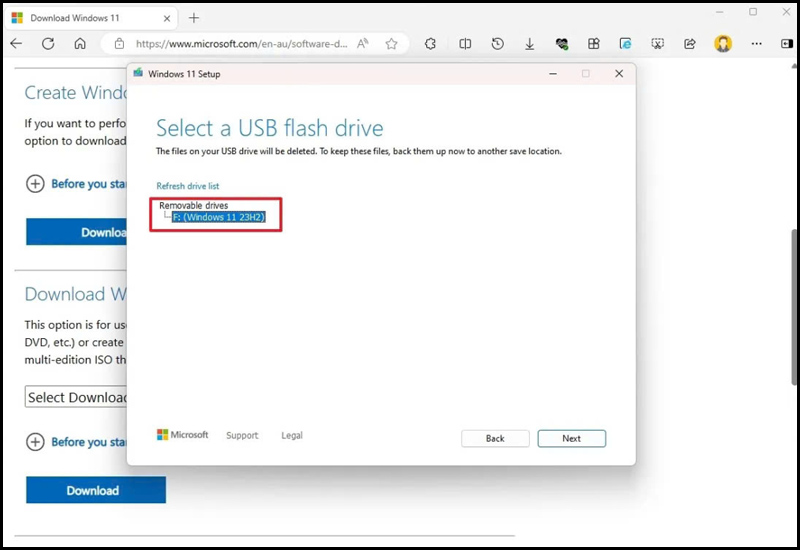Open the Downloads icon in toolbar
This screenshot has width=800, height=550.
[530, 44]
